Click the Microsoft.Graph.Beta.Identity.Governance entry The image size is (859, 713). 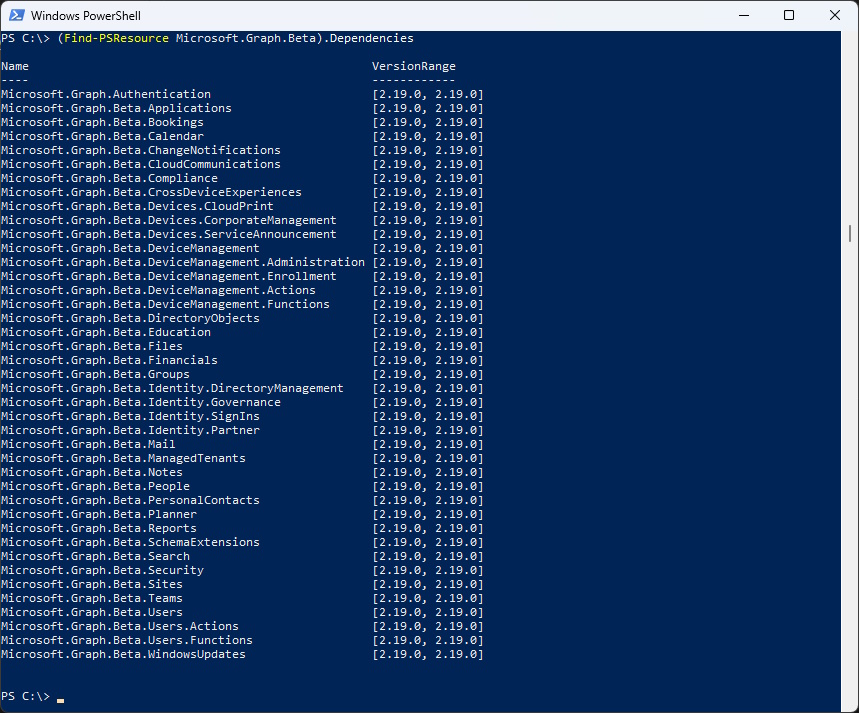click(x=141, y=402)
